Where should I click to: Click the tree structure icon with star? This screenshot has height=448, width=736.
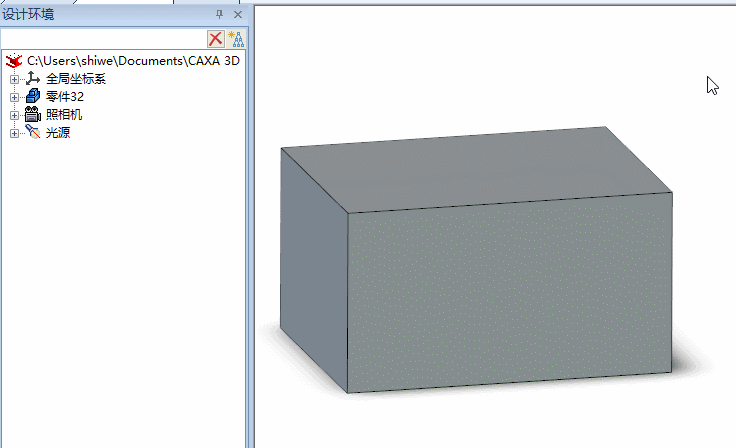(x=236, y=39)
